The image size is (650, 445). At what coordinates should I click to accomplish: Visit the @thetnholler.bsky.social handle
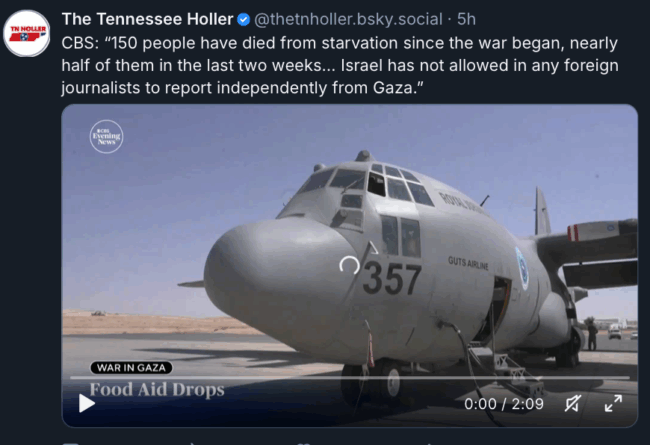click(x=348, y=19)
